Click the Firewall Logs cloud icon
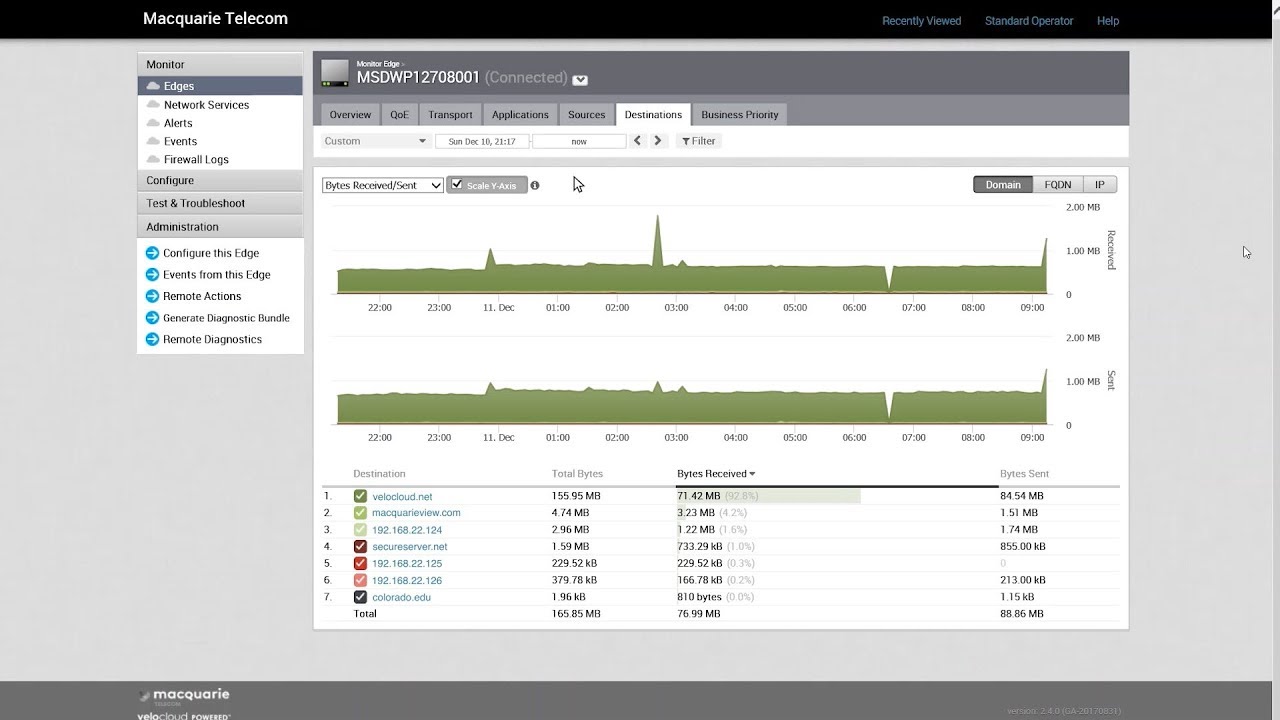The height and width of the screenshot is (720, 1280). click(x=153, y=159)
